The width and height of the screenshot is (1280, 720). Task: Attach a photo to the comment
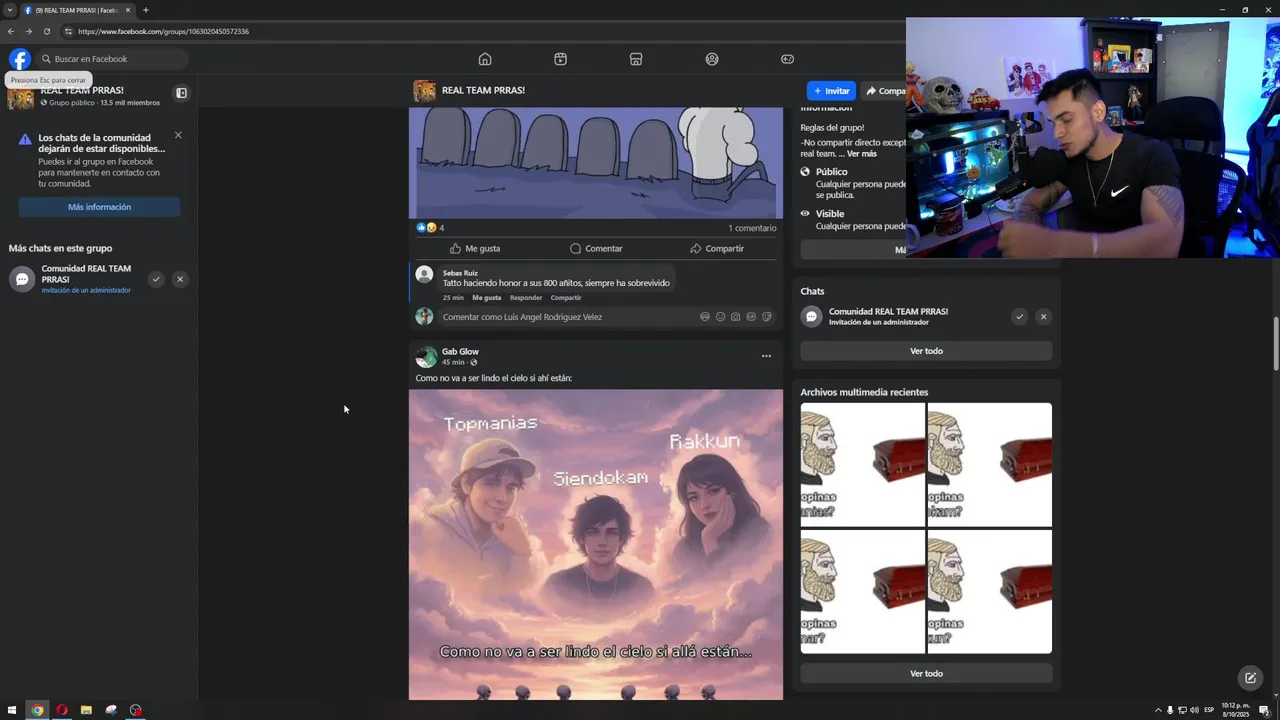coord(735,317)
